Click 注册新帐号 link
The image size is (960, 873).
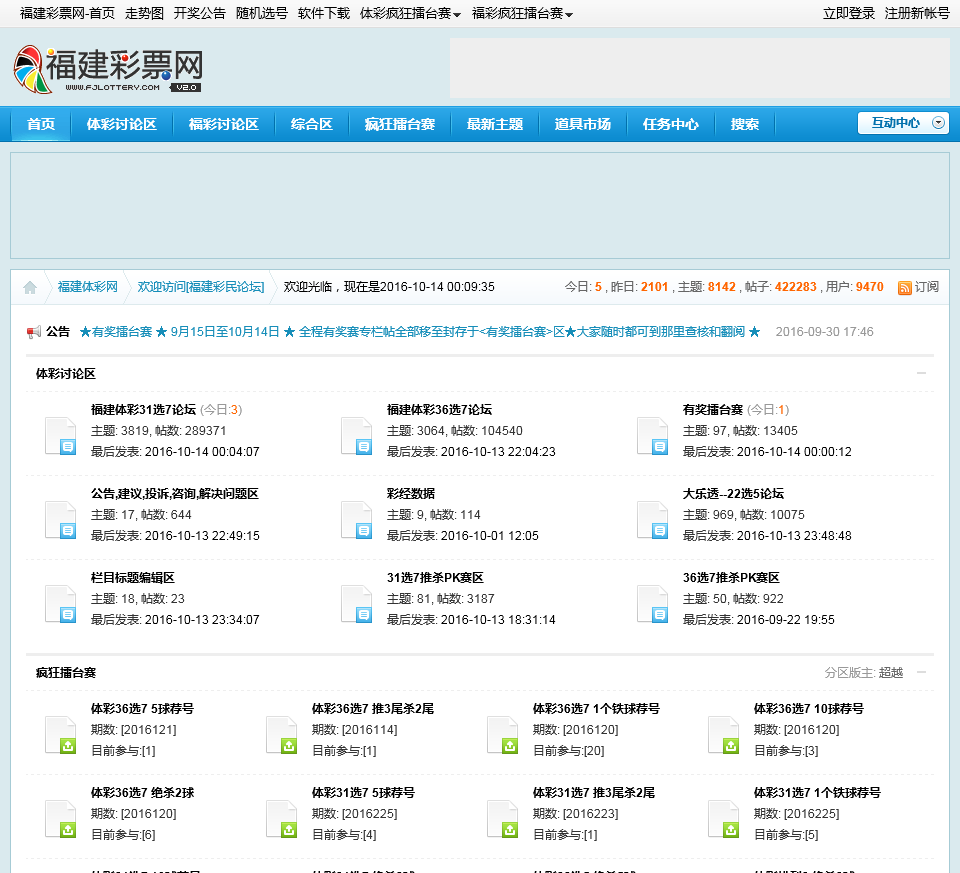point(917,14)
